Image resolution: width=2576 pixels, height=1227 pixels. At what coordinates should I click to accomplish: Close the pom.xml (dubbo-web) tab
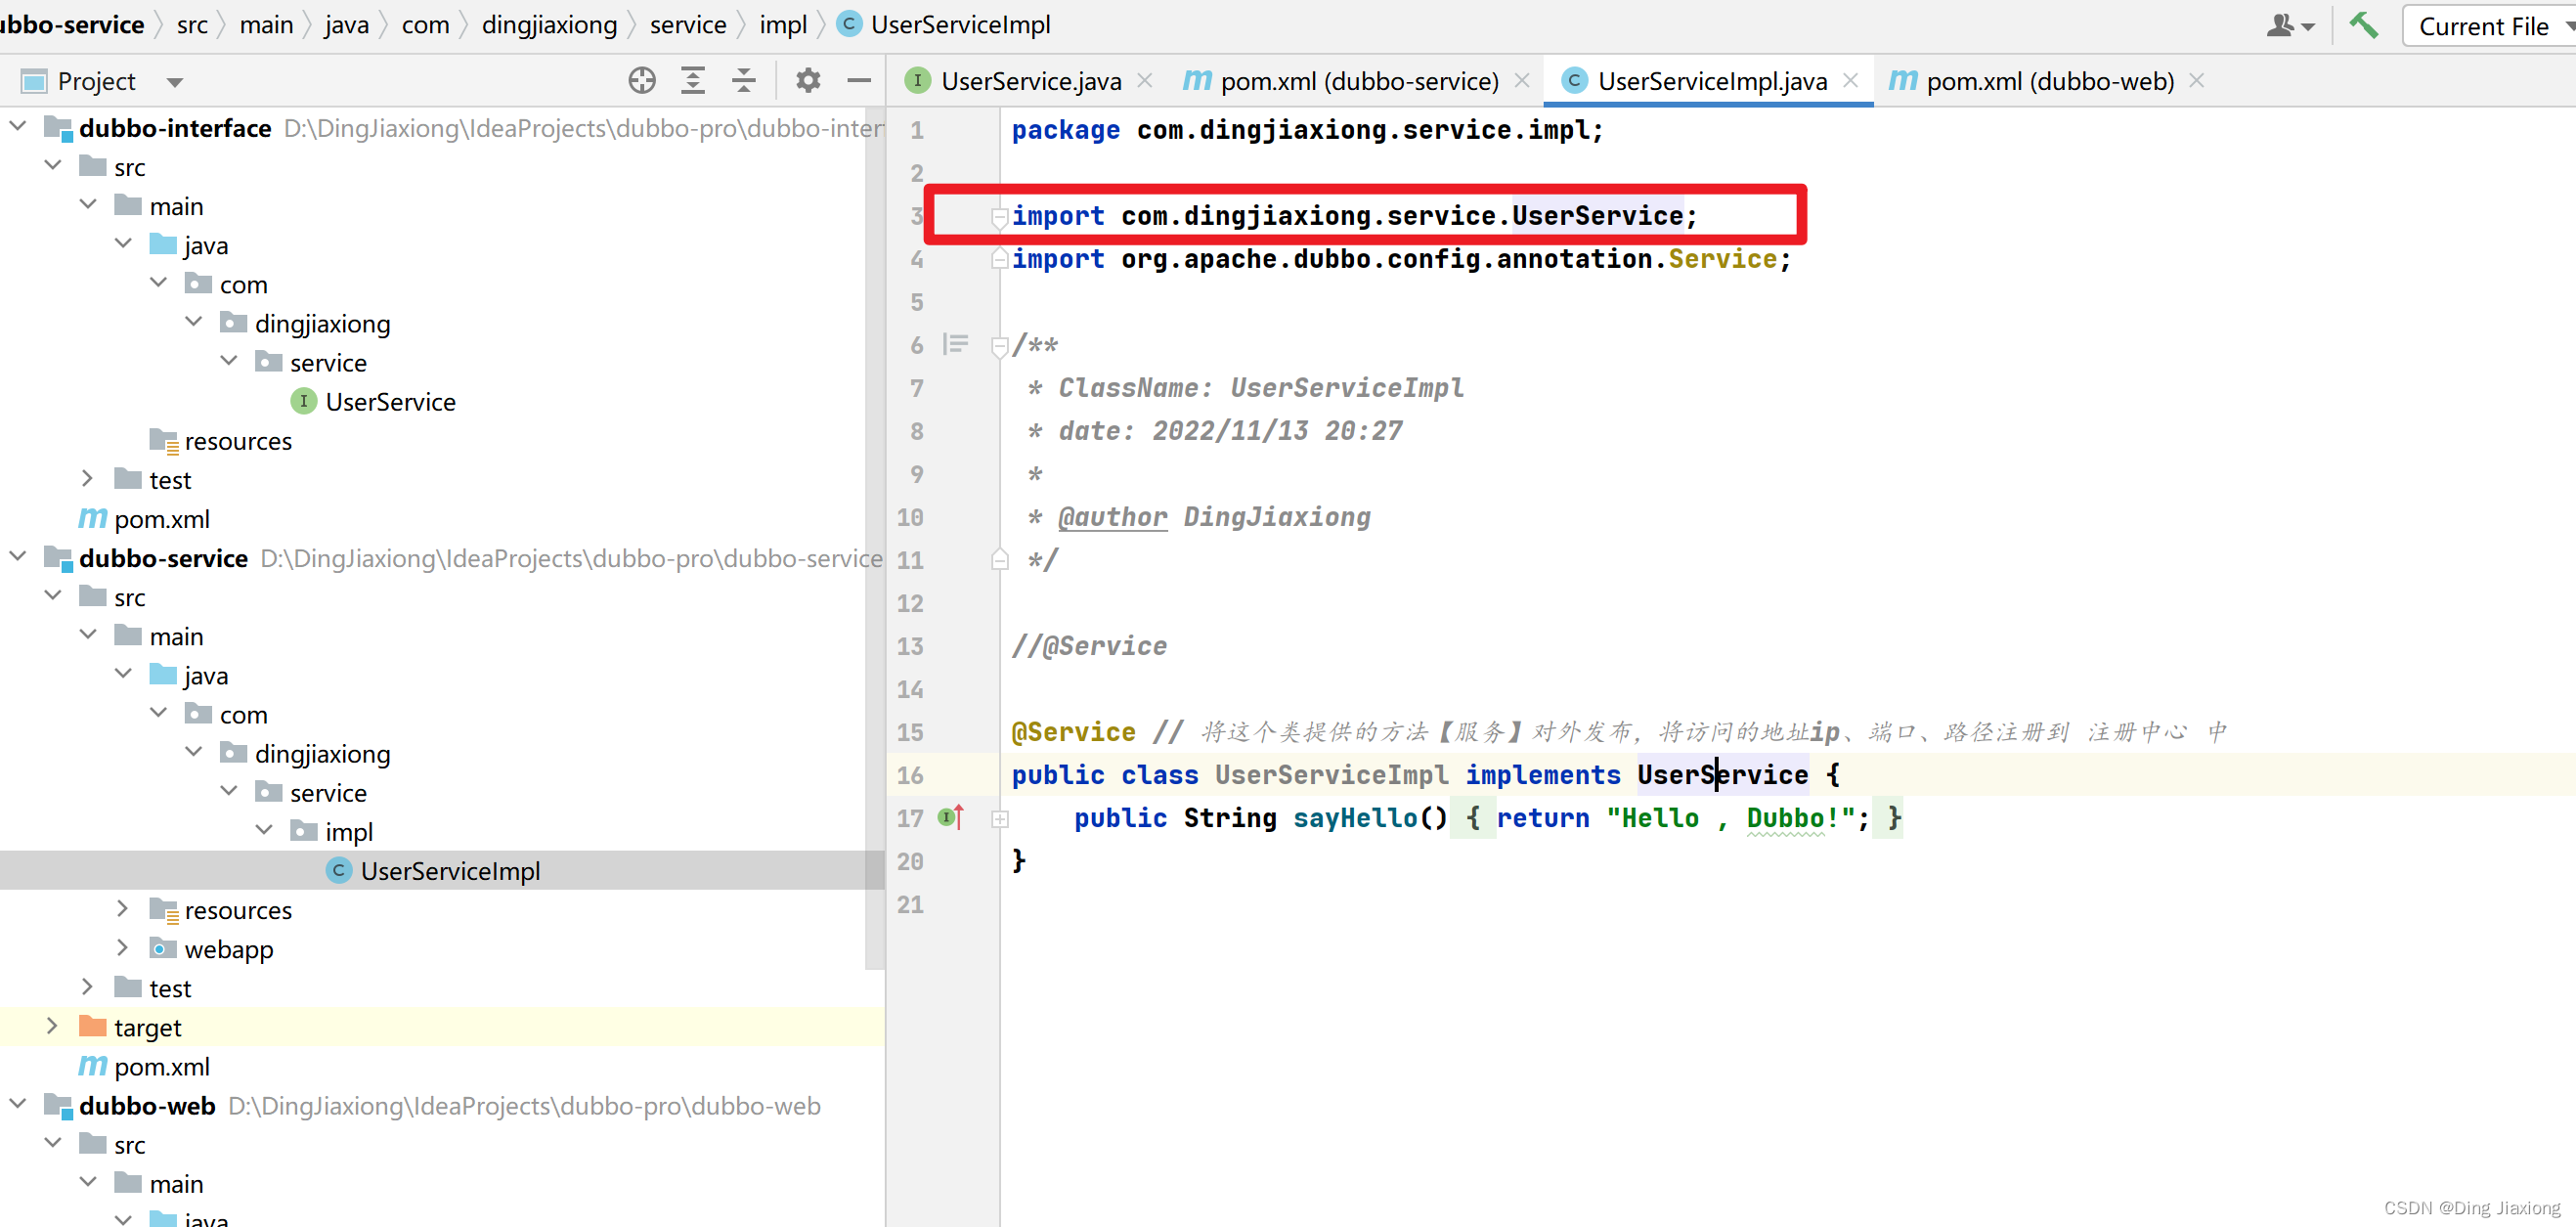2197,81
